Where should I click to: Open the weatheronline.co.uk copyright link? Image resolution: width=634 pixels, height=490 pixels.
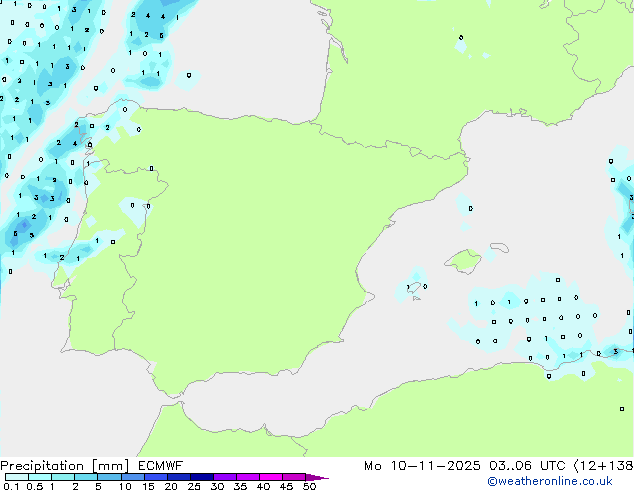click(550, 481)
